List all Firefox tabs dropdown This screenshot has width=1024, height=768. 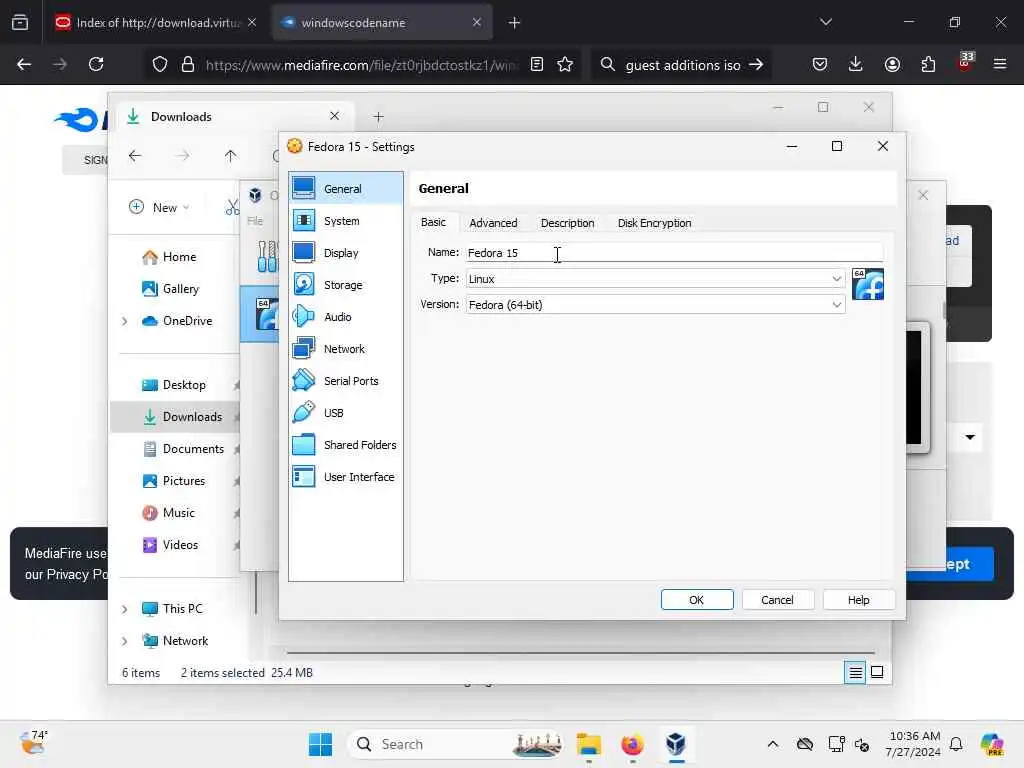click(x=825, y=22)
